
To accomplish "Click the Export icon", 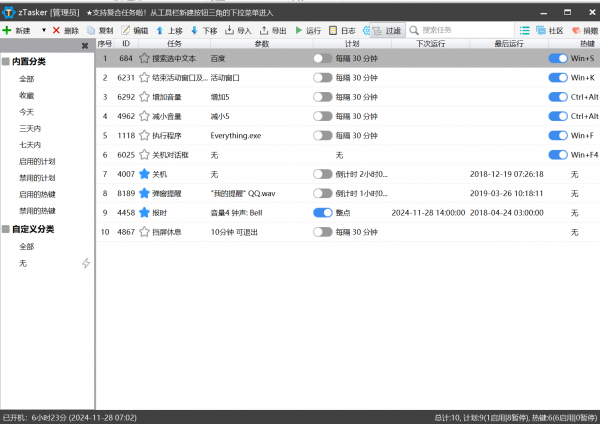I will click(x=264, y=30).
